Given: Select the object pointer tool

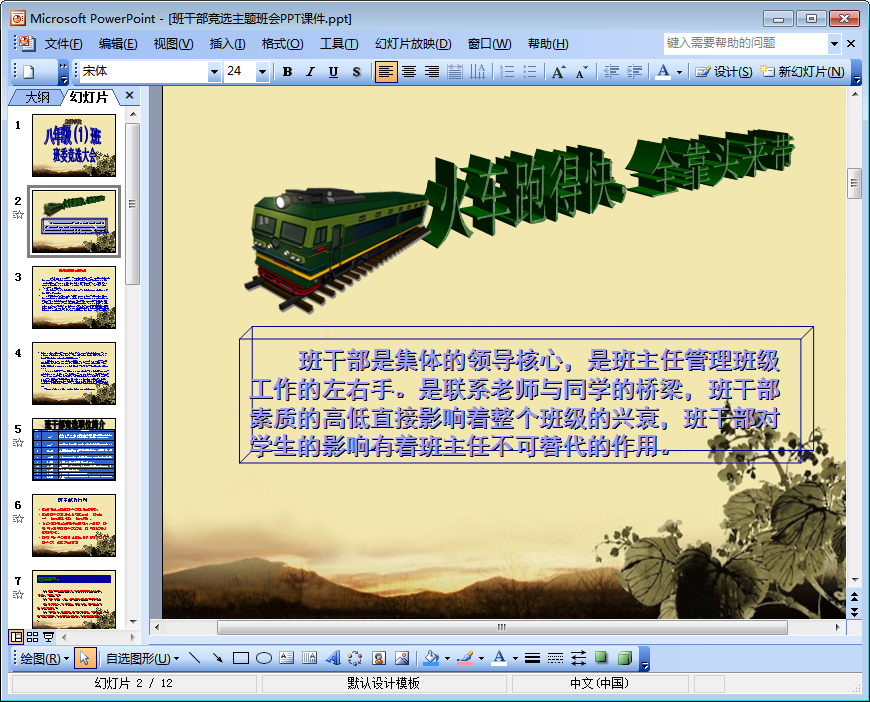Looking at the screenshot, I should pos(84,659).
